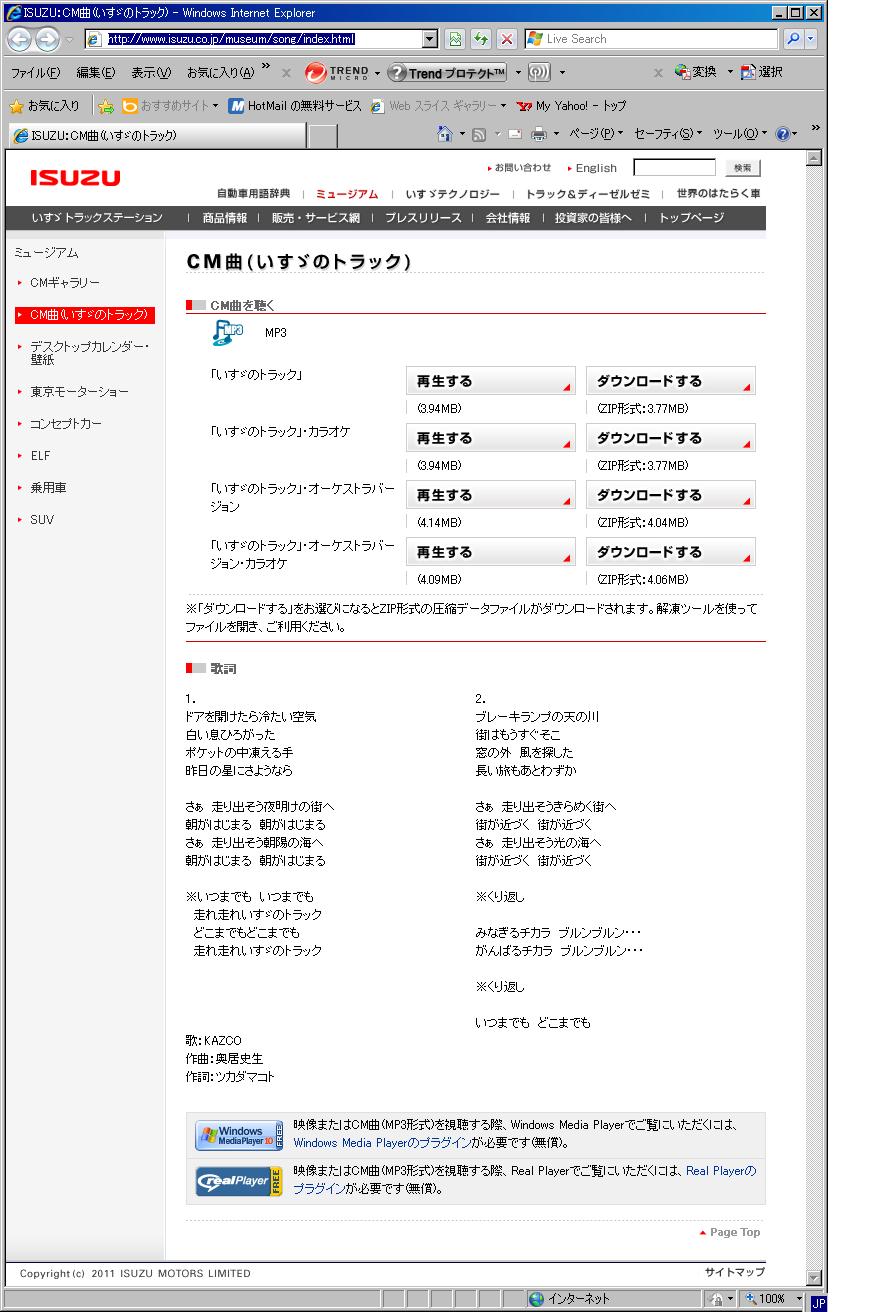This screenshot has width=896, height=1312.
Task: Open コンセプトカー in the sidebar
Action: [66, 424]
